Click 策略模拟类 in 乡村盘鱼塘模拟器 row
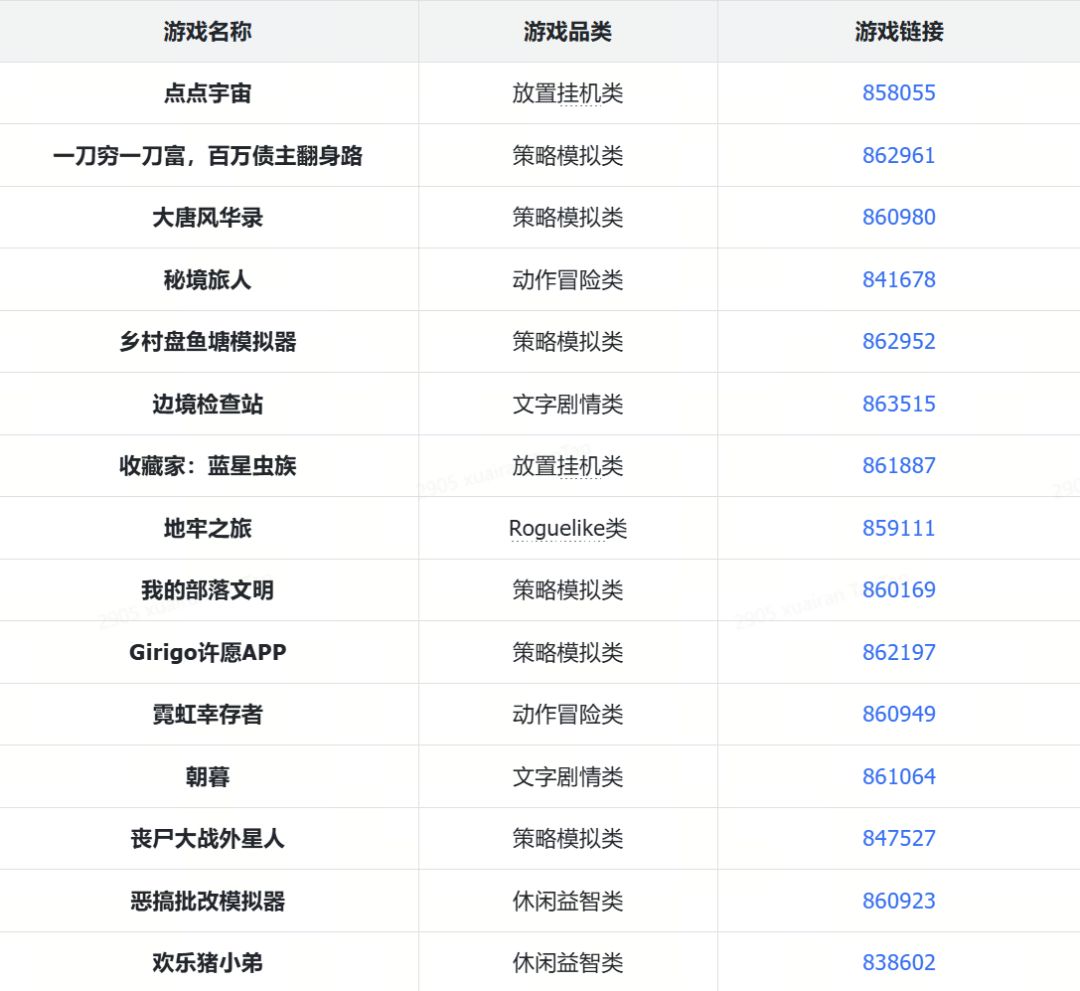Viewport: 1080px width, 991px height. (x=568, y=342)
